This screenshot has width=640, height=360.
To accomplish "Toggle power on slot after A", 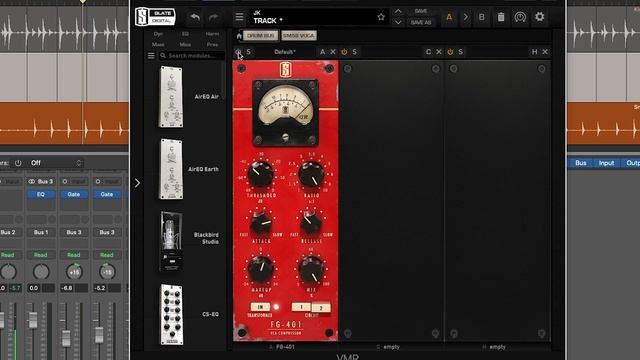I will [x=344, y=52].
